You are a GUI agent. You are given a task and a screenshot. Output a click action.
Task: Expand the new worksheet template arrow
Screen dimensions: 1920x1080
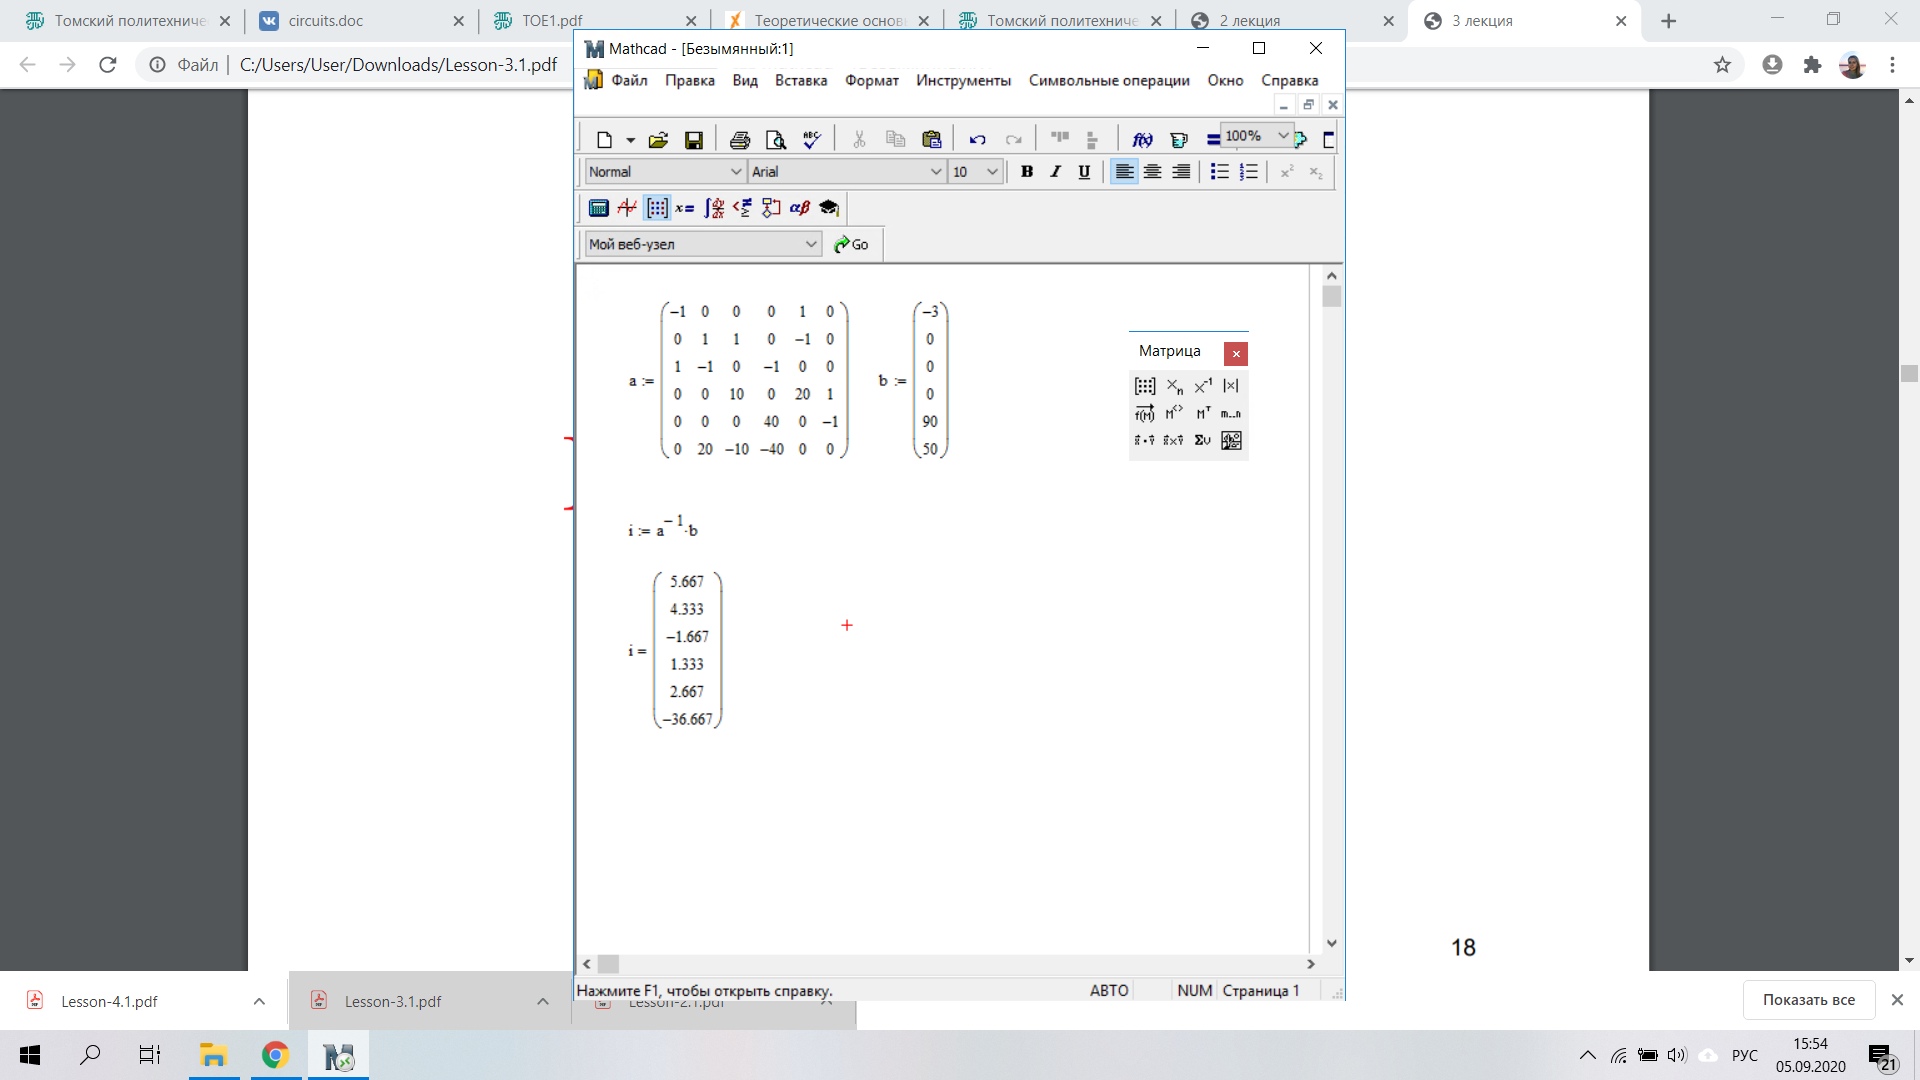(630, 140)
